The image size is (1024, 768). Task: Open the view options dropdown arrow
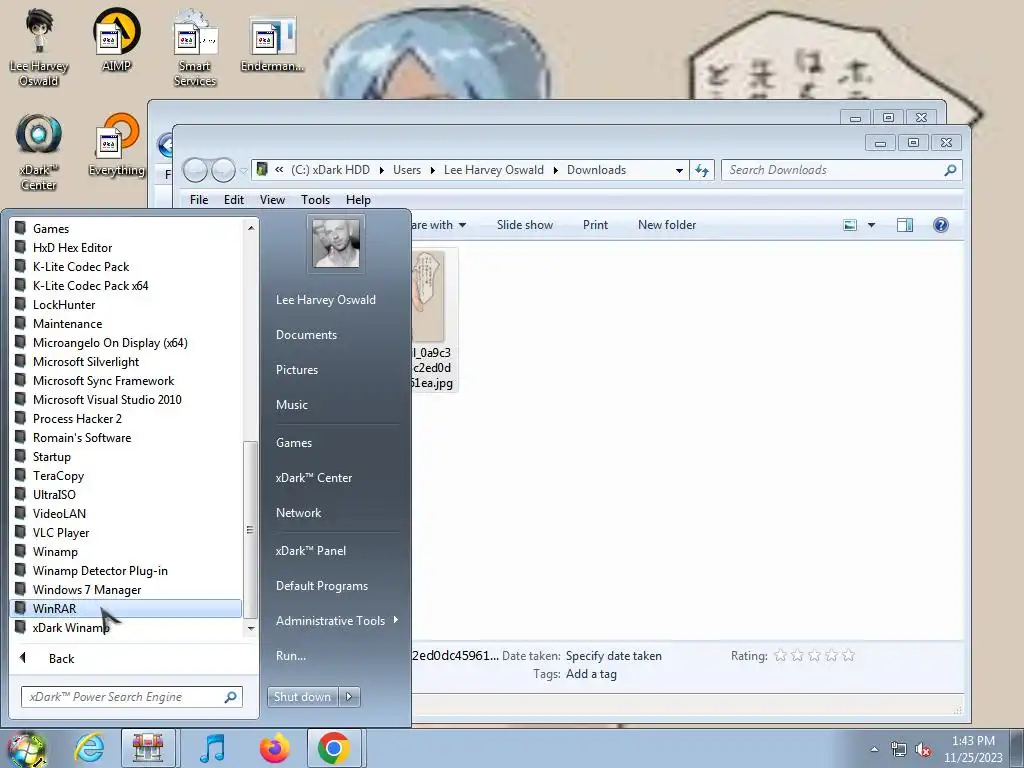point(871,225)
